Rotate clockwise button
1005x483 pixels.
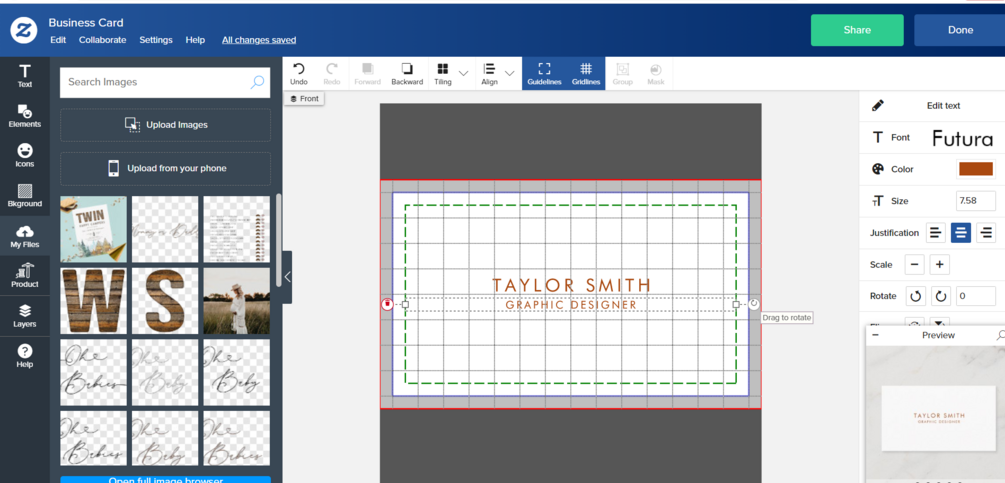[941, 296]
